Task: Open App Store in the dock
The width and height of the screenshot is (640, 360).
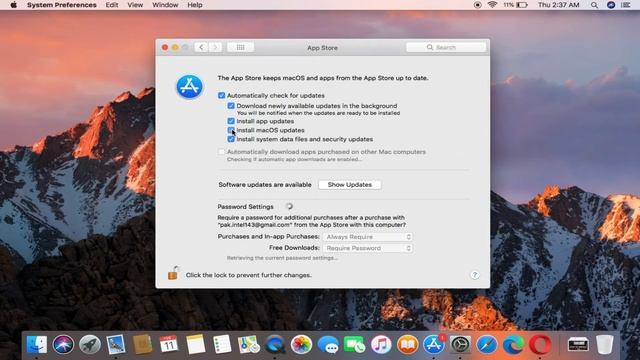Action: pyautogui.click(x=434, y=344)
